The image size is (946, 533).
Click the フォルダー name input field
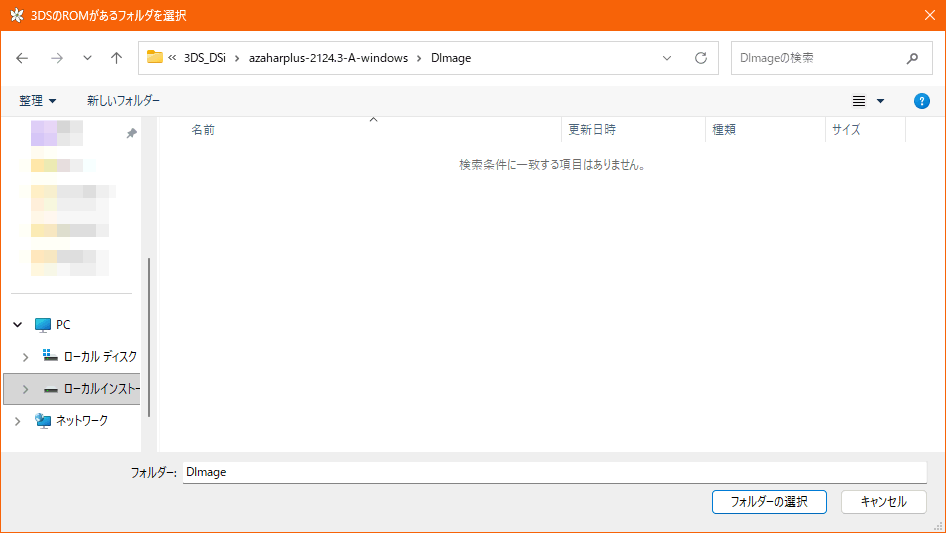[x=554, y=472]
